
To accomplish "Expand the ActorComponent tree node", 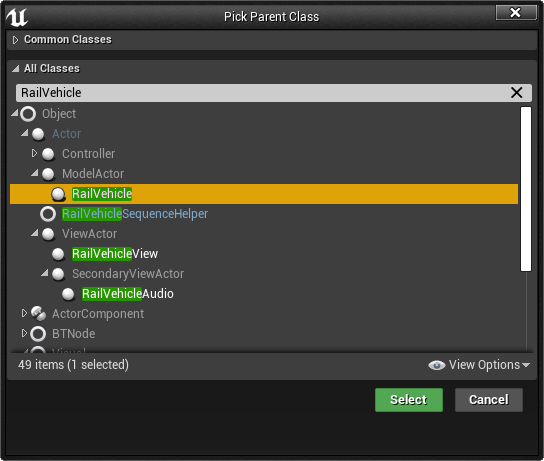I will point(24,313).
